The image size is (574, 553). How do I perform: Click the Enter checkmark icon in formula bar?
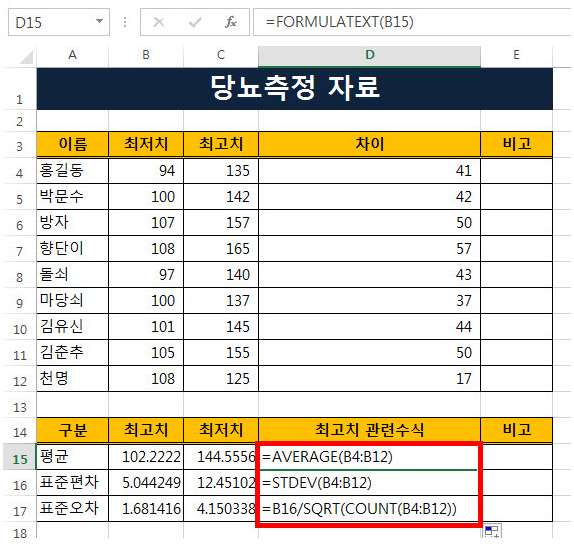195,22
